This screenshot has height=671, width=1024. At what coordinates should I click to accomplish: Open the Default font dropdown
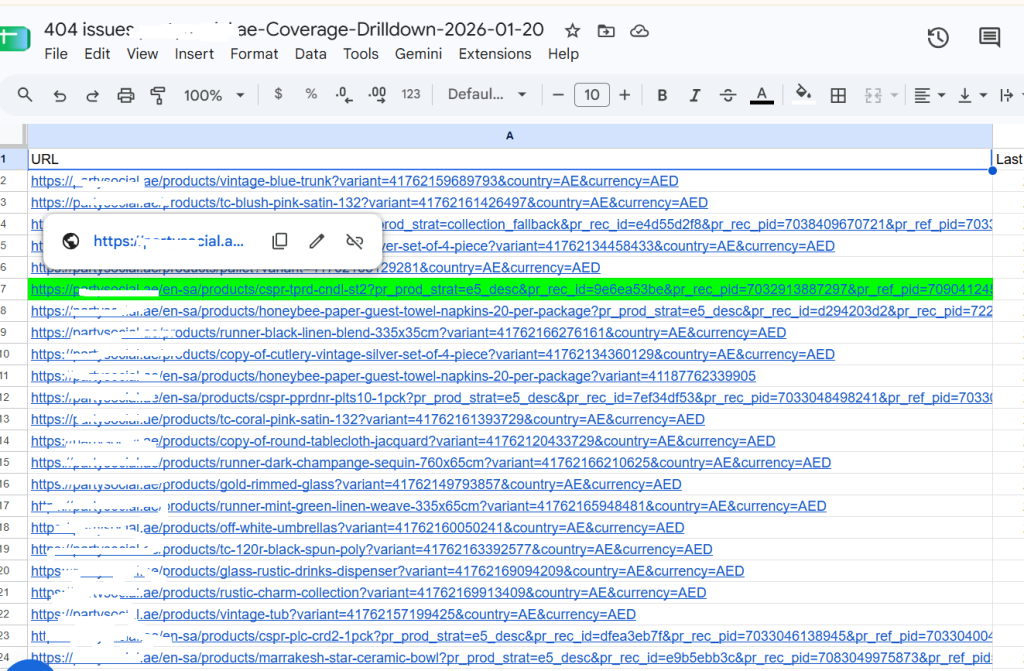pyautogui.click(x=487, y=94)
